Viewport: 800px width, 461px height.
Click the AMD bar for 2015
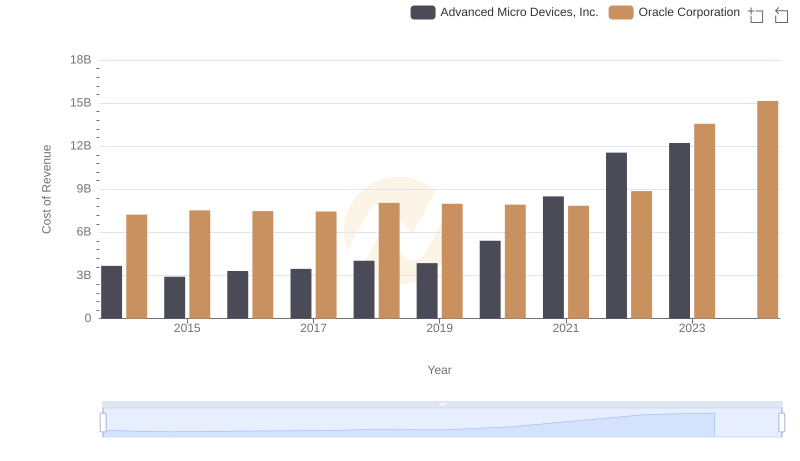pos(174,298)
